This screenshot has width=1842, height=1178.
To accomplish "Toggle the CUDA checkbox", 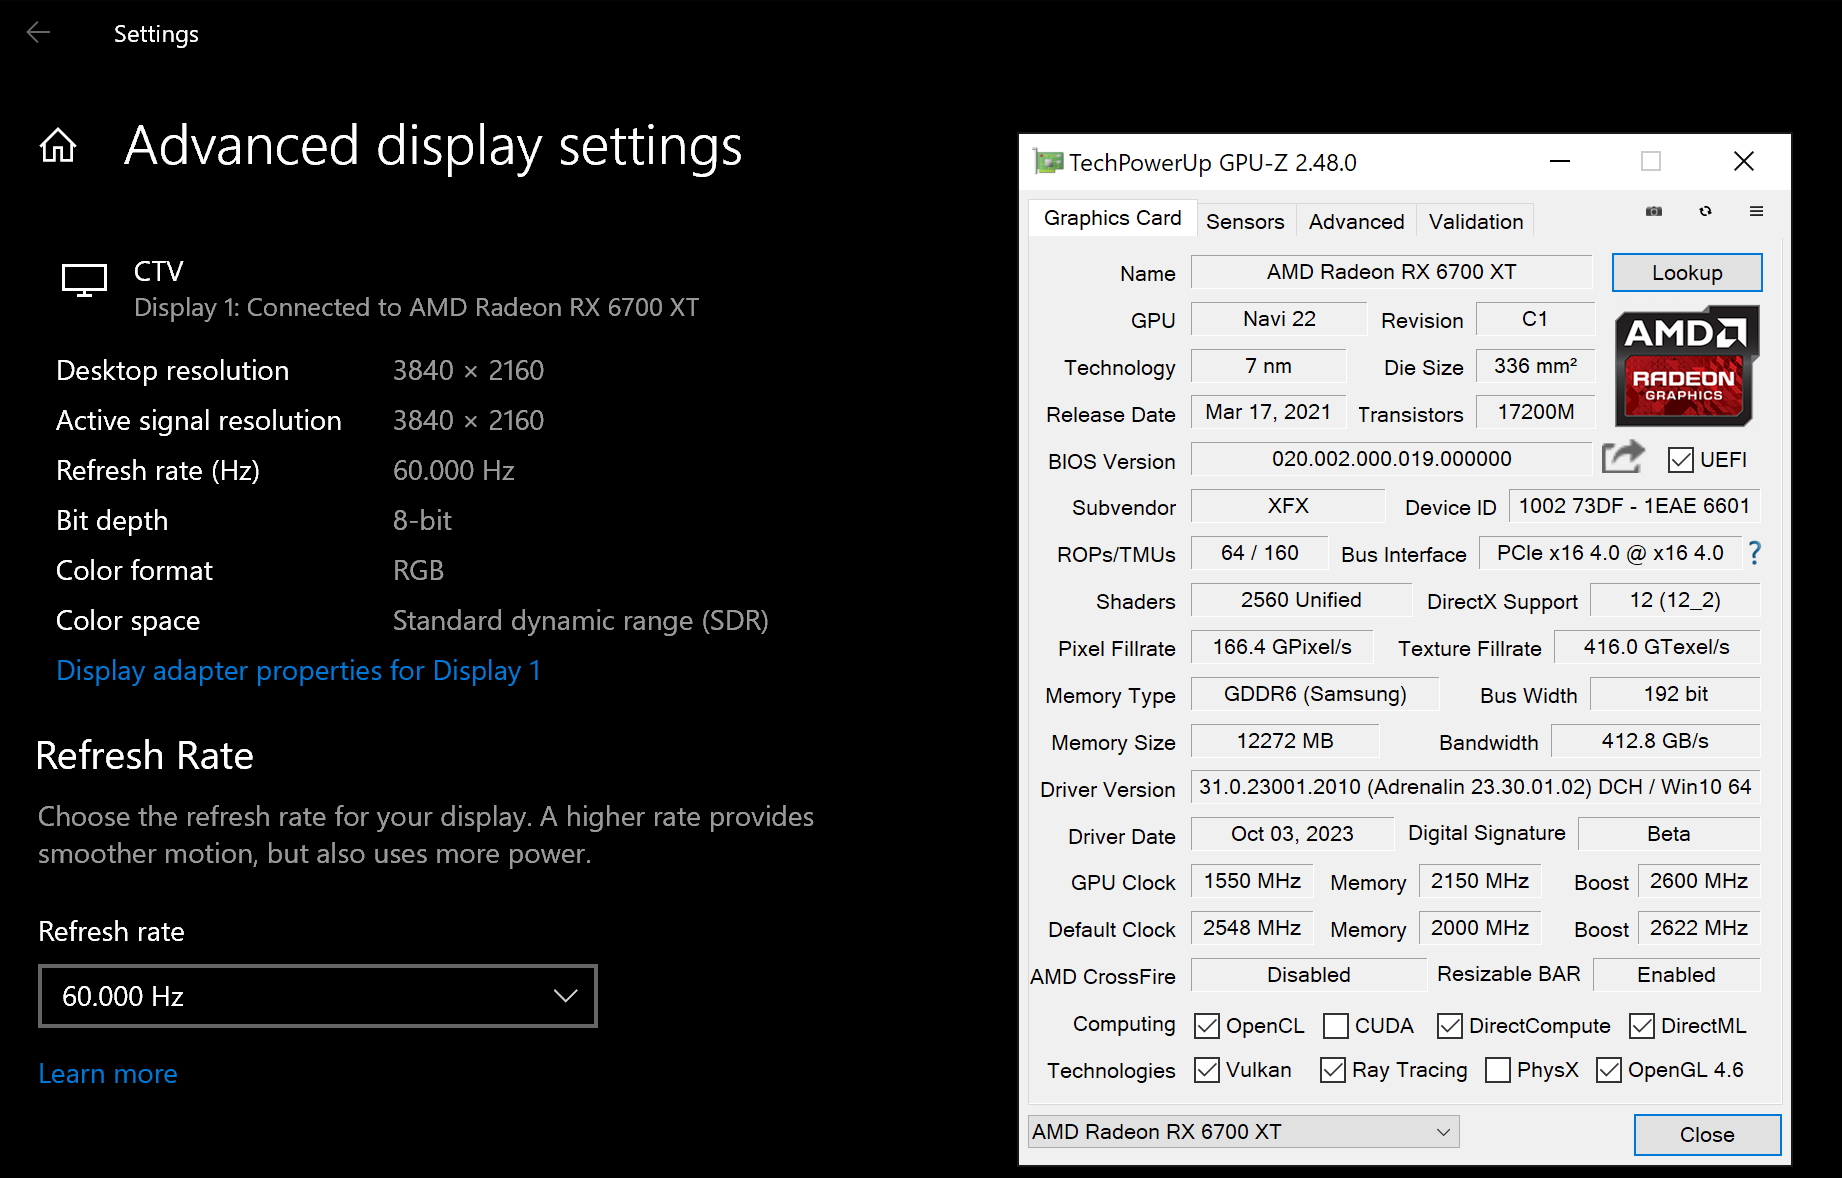I will tap(1336, 1026).
